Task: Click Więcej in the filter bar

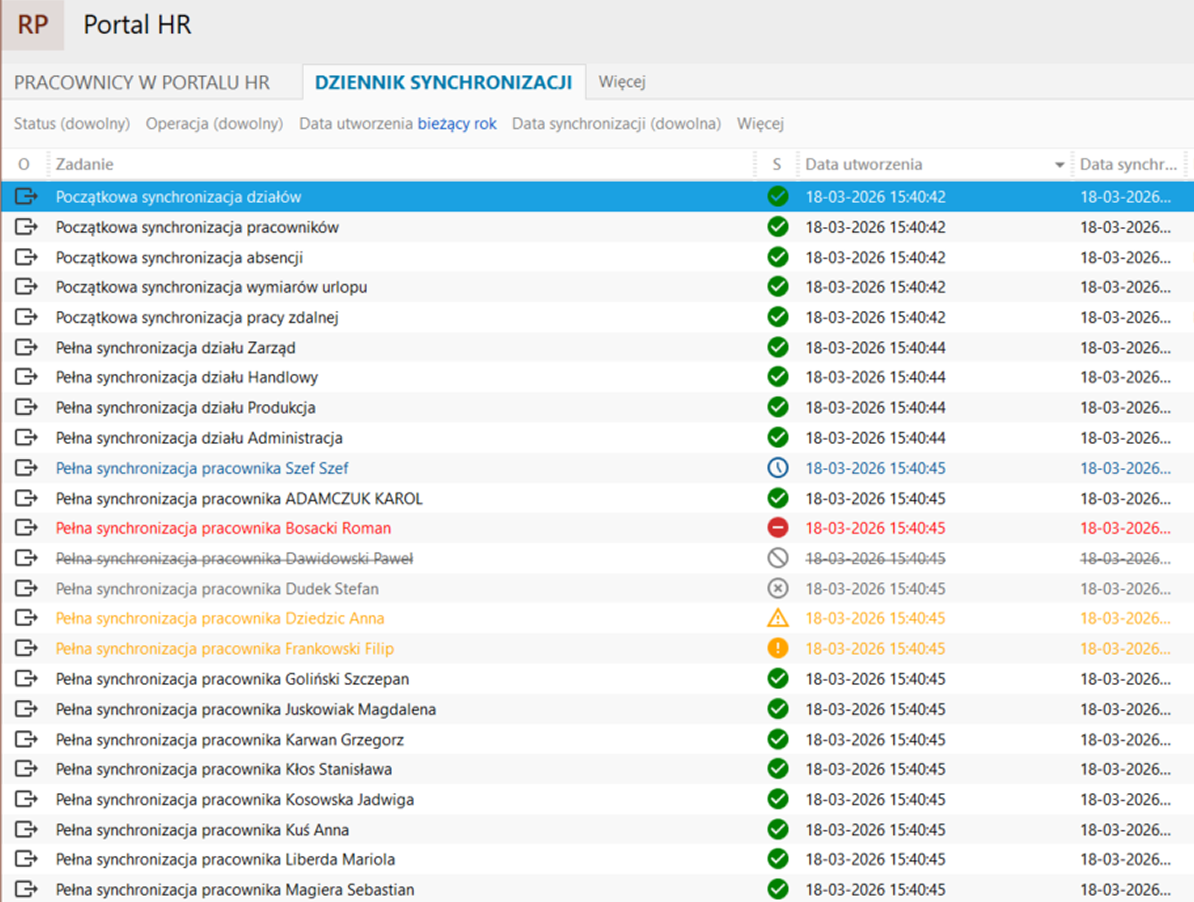Action: (x=760, y=124)
